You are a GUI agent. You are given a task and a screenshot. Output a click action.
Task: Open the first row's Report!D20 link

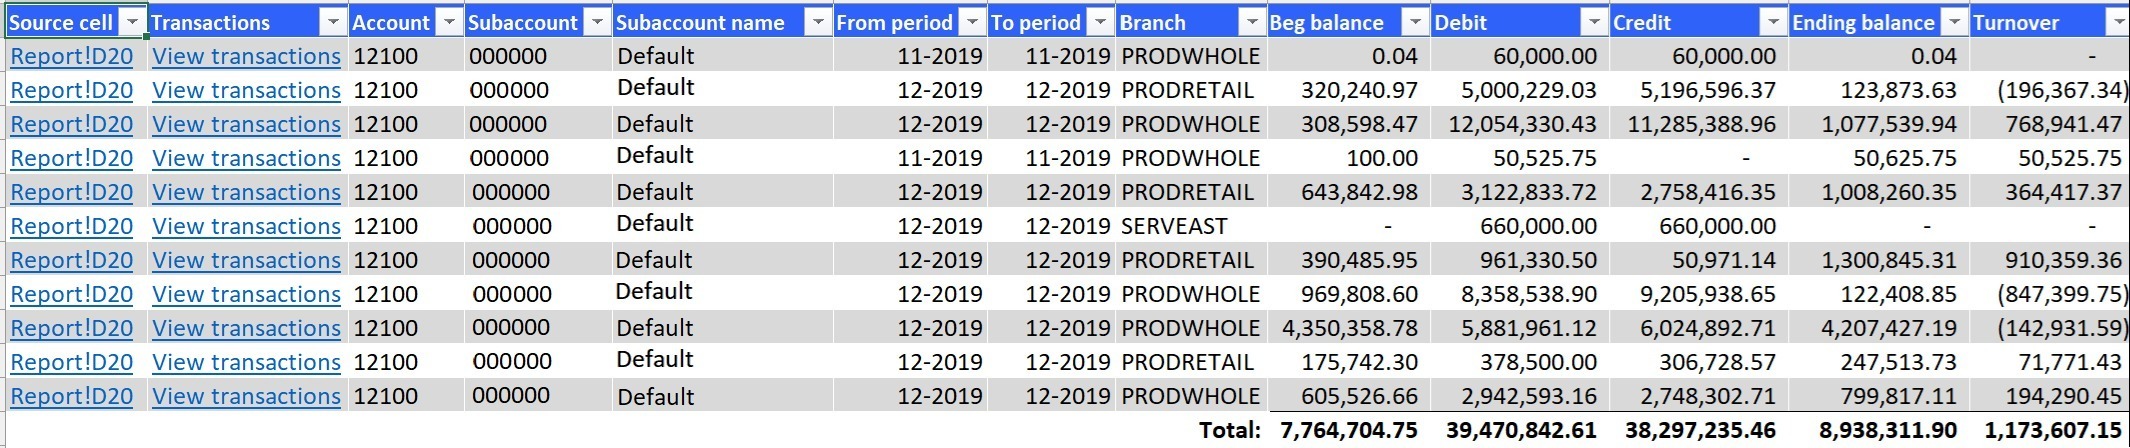[x=71, y=56]
